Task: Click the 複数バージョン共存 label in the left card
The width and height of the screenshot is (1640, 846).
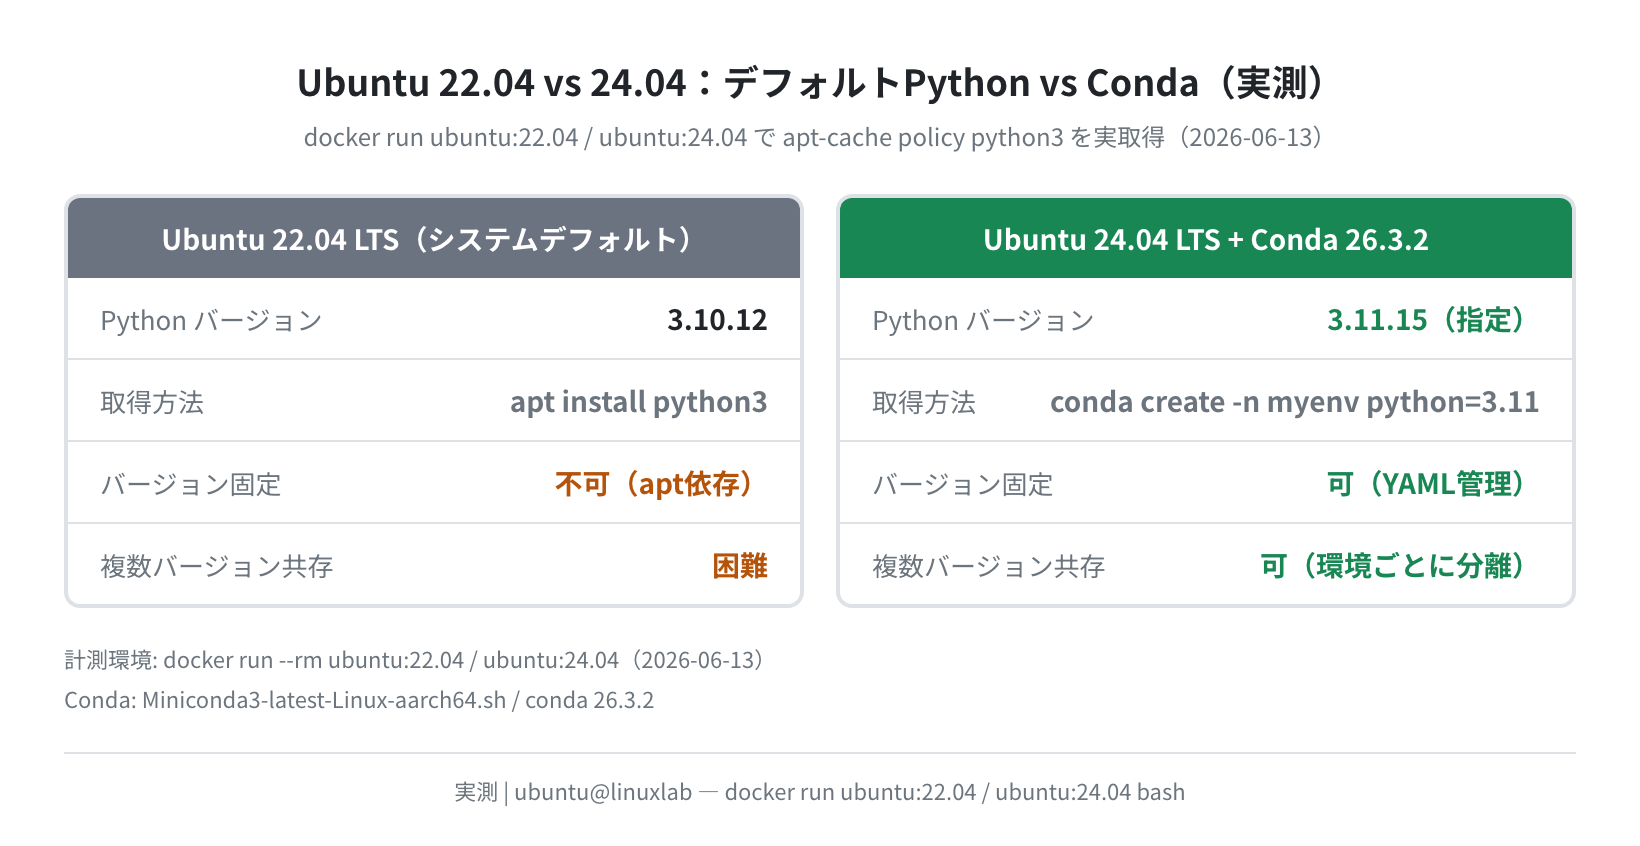Action: [x=216, y=567]
